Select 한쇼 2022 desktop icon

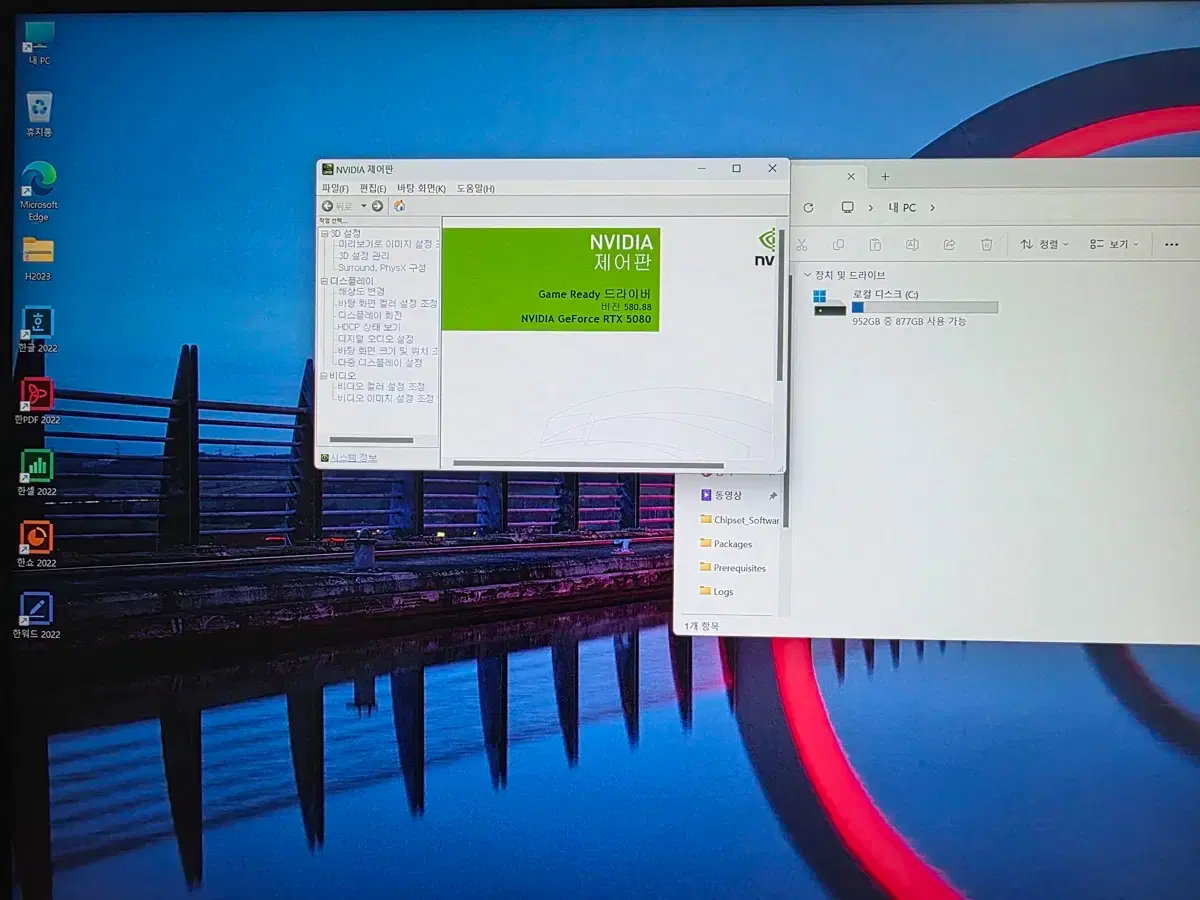coord(37,545)
